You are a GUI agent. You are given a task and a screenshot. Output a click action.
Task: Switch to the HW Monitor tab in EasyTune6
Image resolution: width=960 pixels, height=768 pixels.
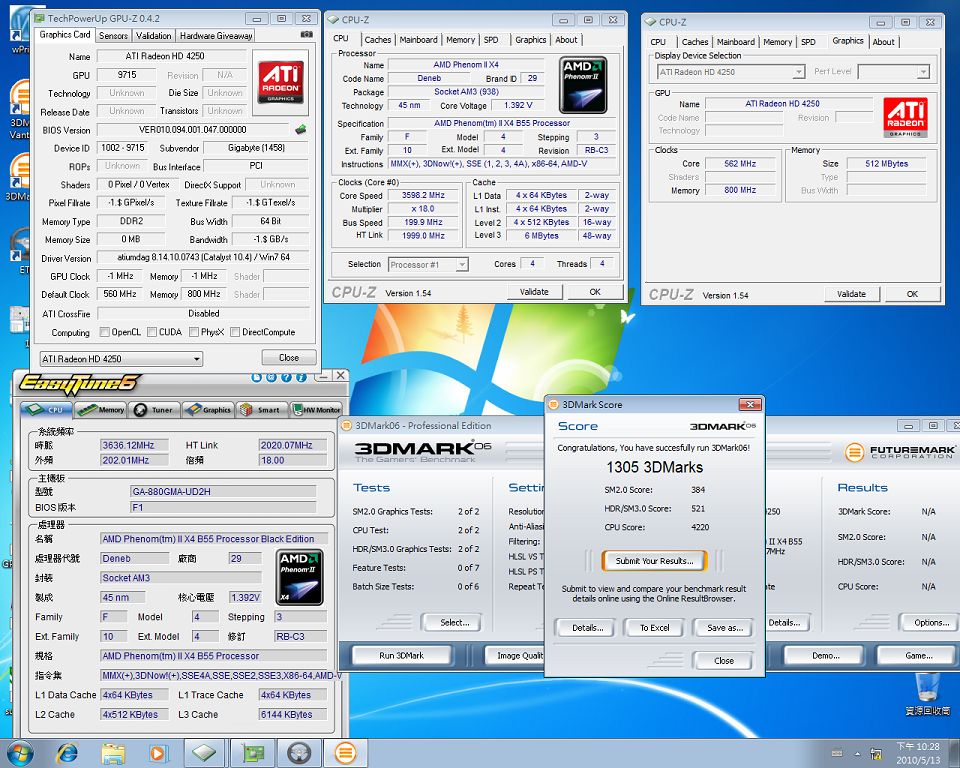[x=315, y=410]
